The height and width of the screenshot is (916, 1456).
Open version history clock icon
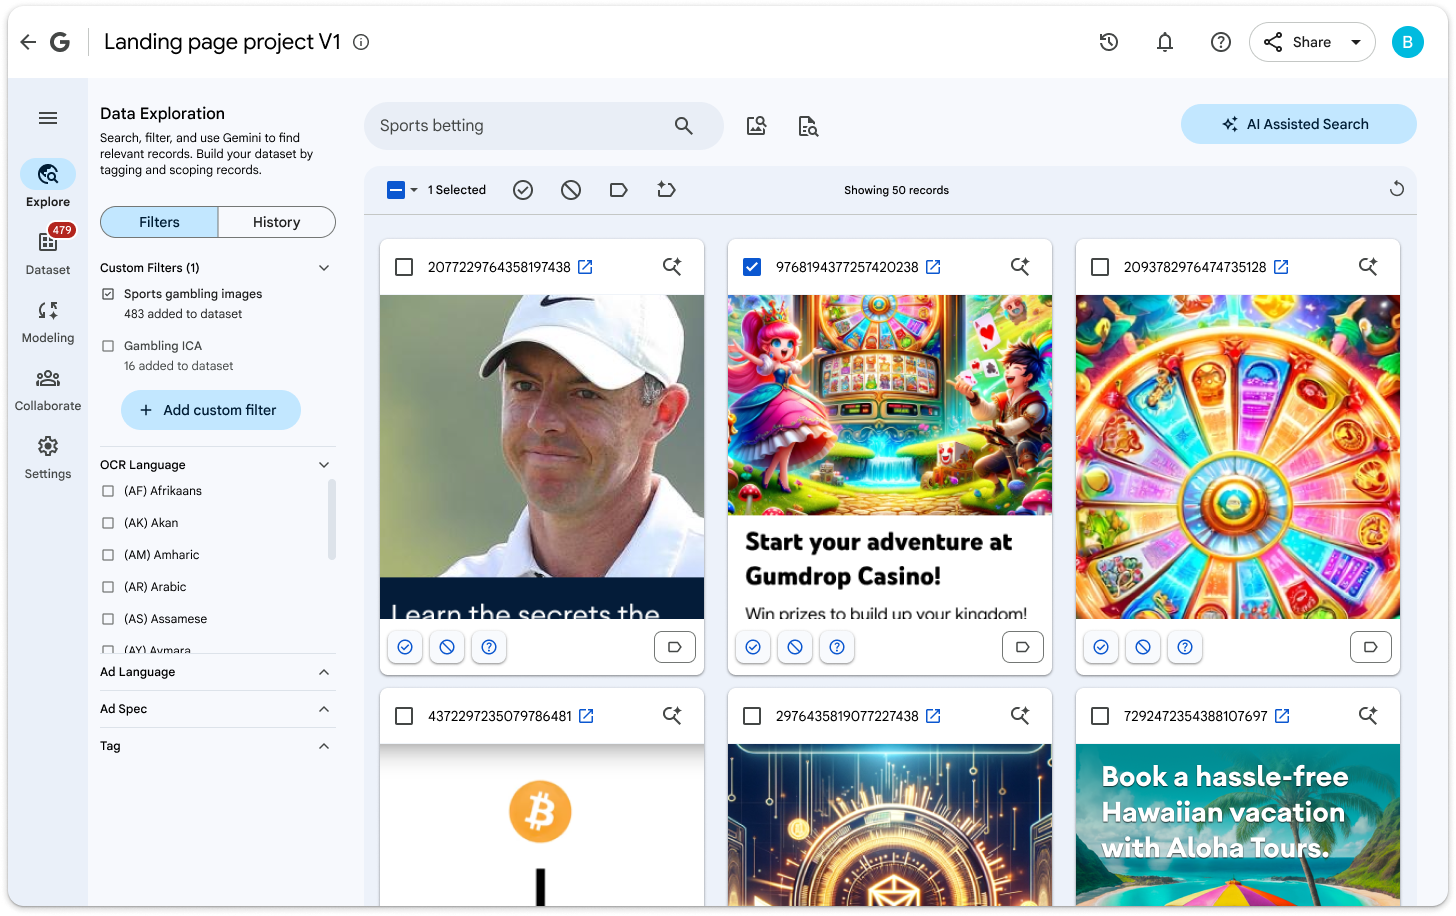point(1108,42)
